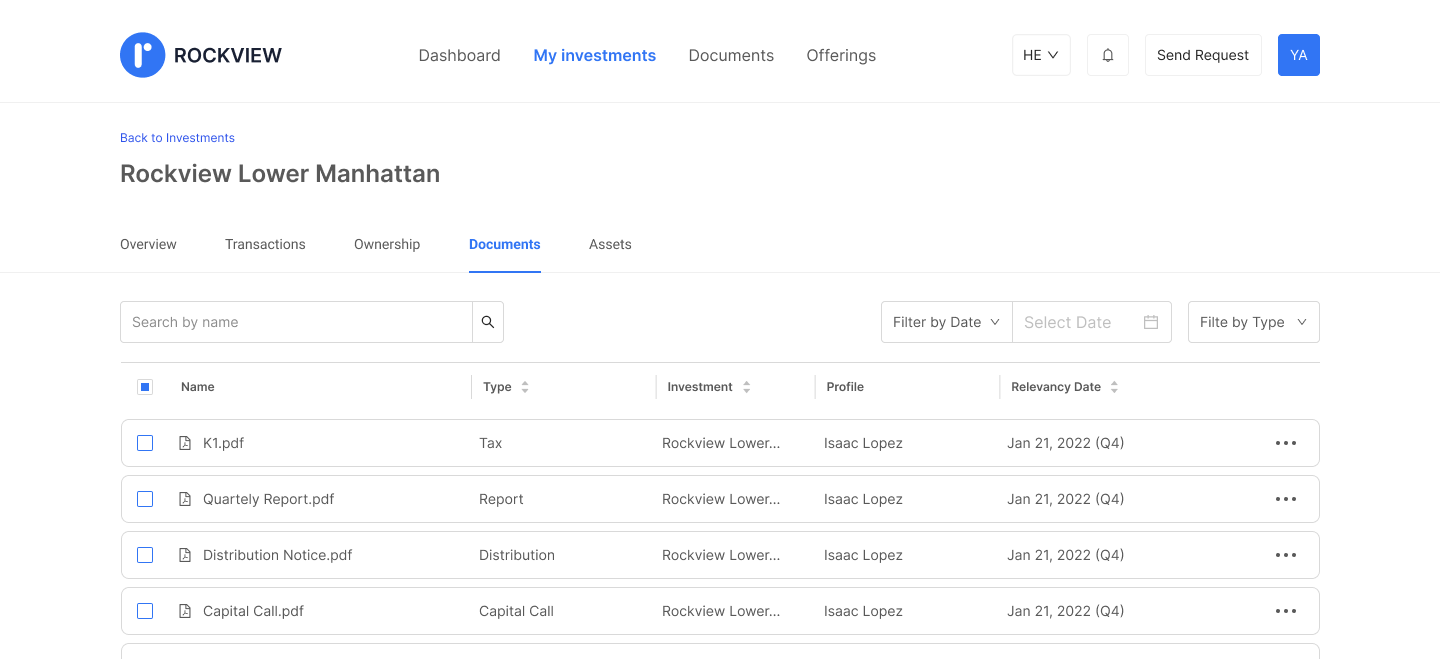
Task: Open the three-dot menu for Quartely Report.pdf
Action: coord(1286,498)
